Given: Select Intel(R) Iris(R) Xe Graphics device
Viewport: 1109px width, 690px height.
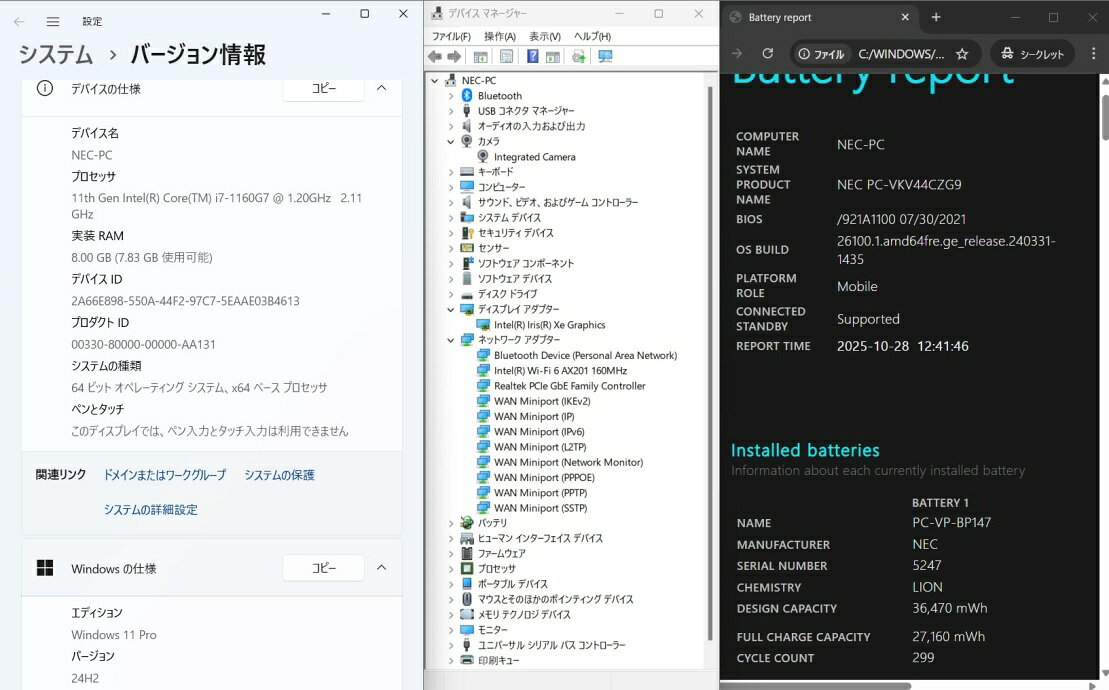Looking at the screenshot, I should click(549, 325).
